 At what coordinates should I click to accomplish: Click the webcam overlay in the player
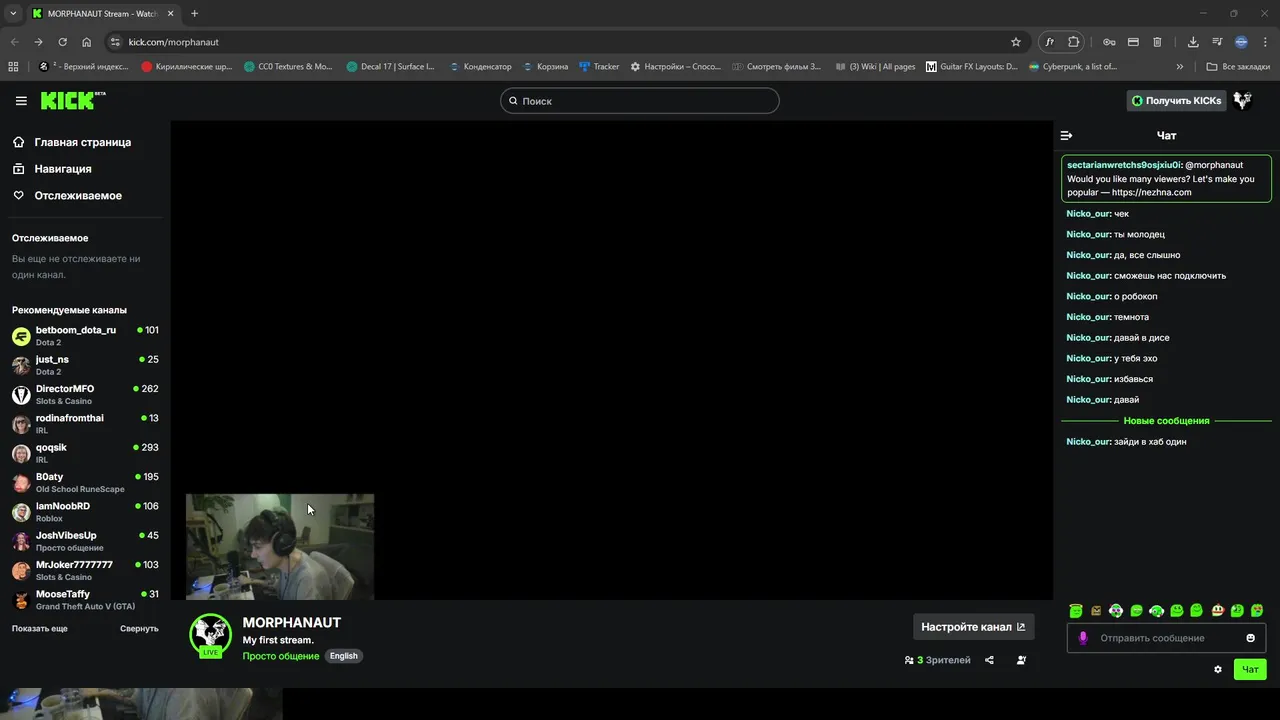tap(280, 546)
